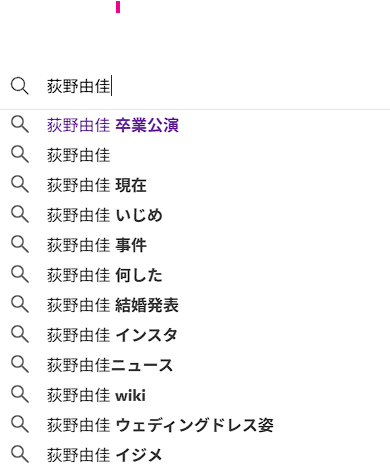The image size is (390, 472).
Task: Click magnifier icon beside ニュース suggestion
Action: click(x=20, y=365)
